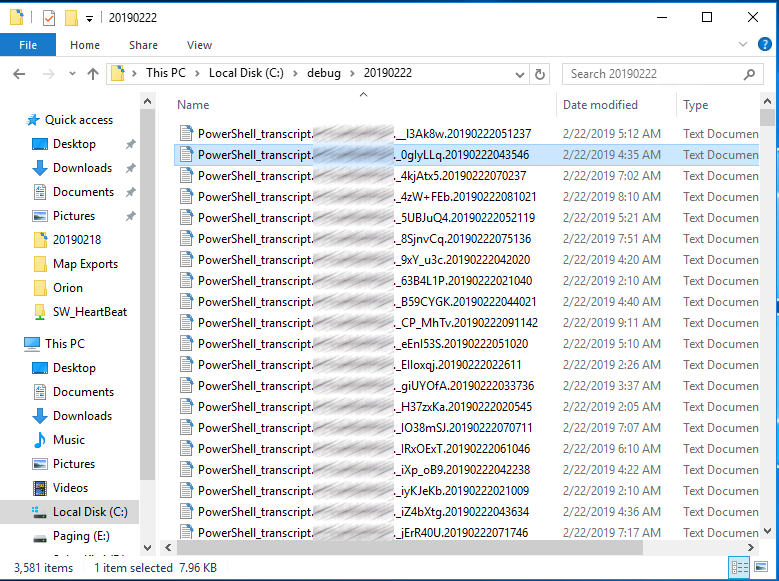Click file icon for _4zW+FEb.20190222081021

pyautogui.click(x=186, y=196)
